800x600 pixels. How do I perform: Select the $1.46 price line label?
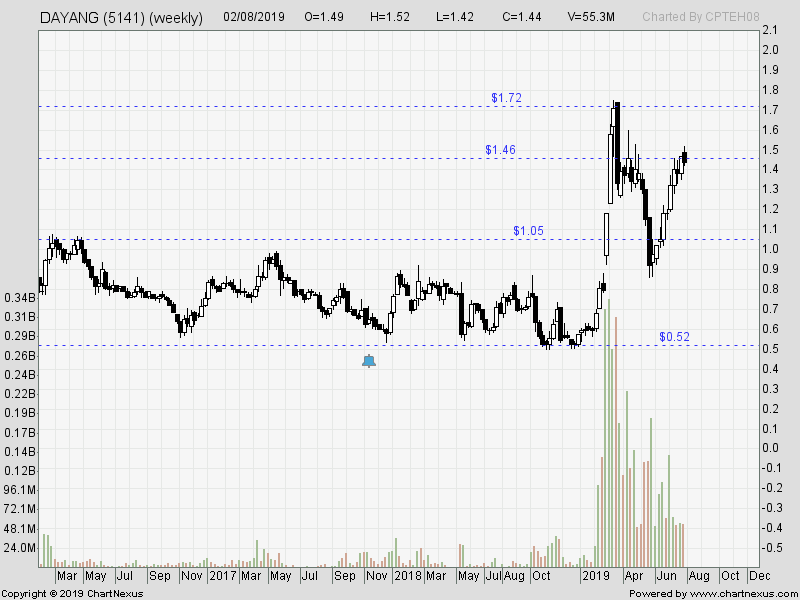click(x=500, y=150)
